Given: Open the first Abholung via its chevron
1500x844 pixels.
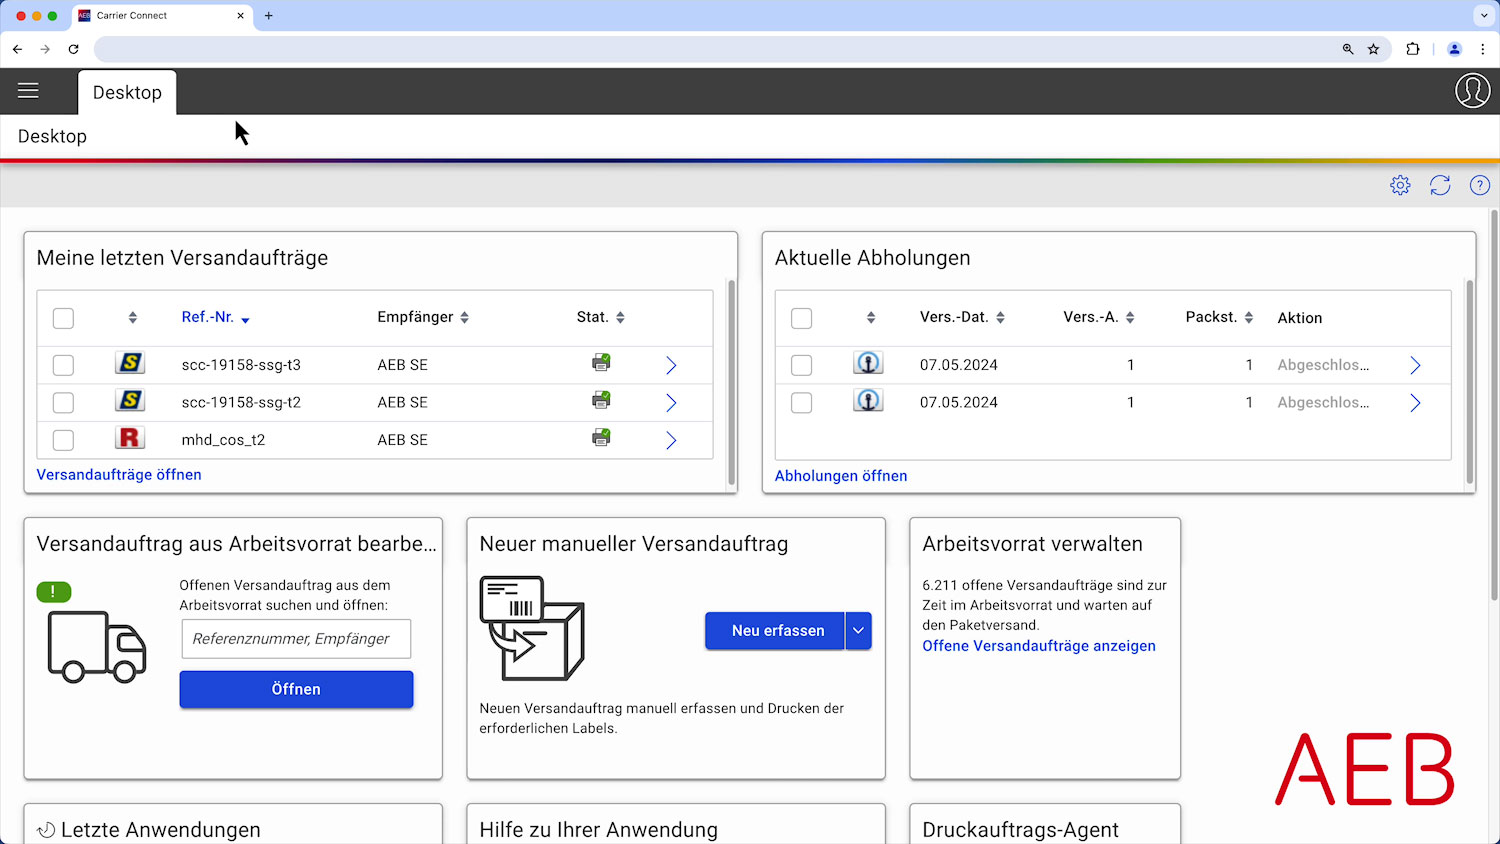Looking at the screenshot, I should 1415,364.
